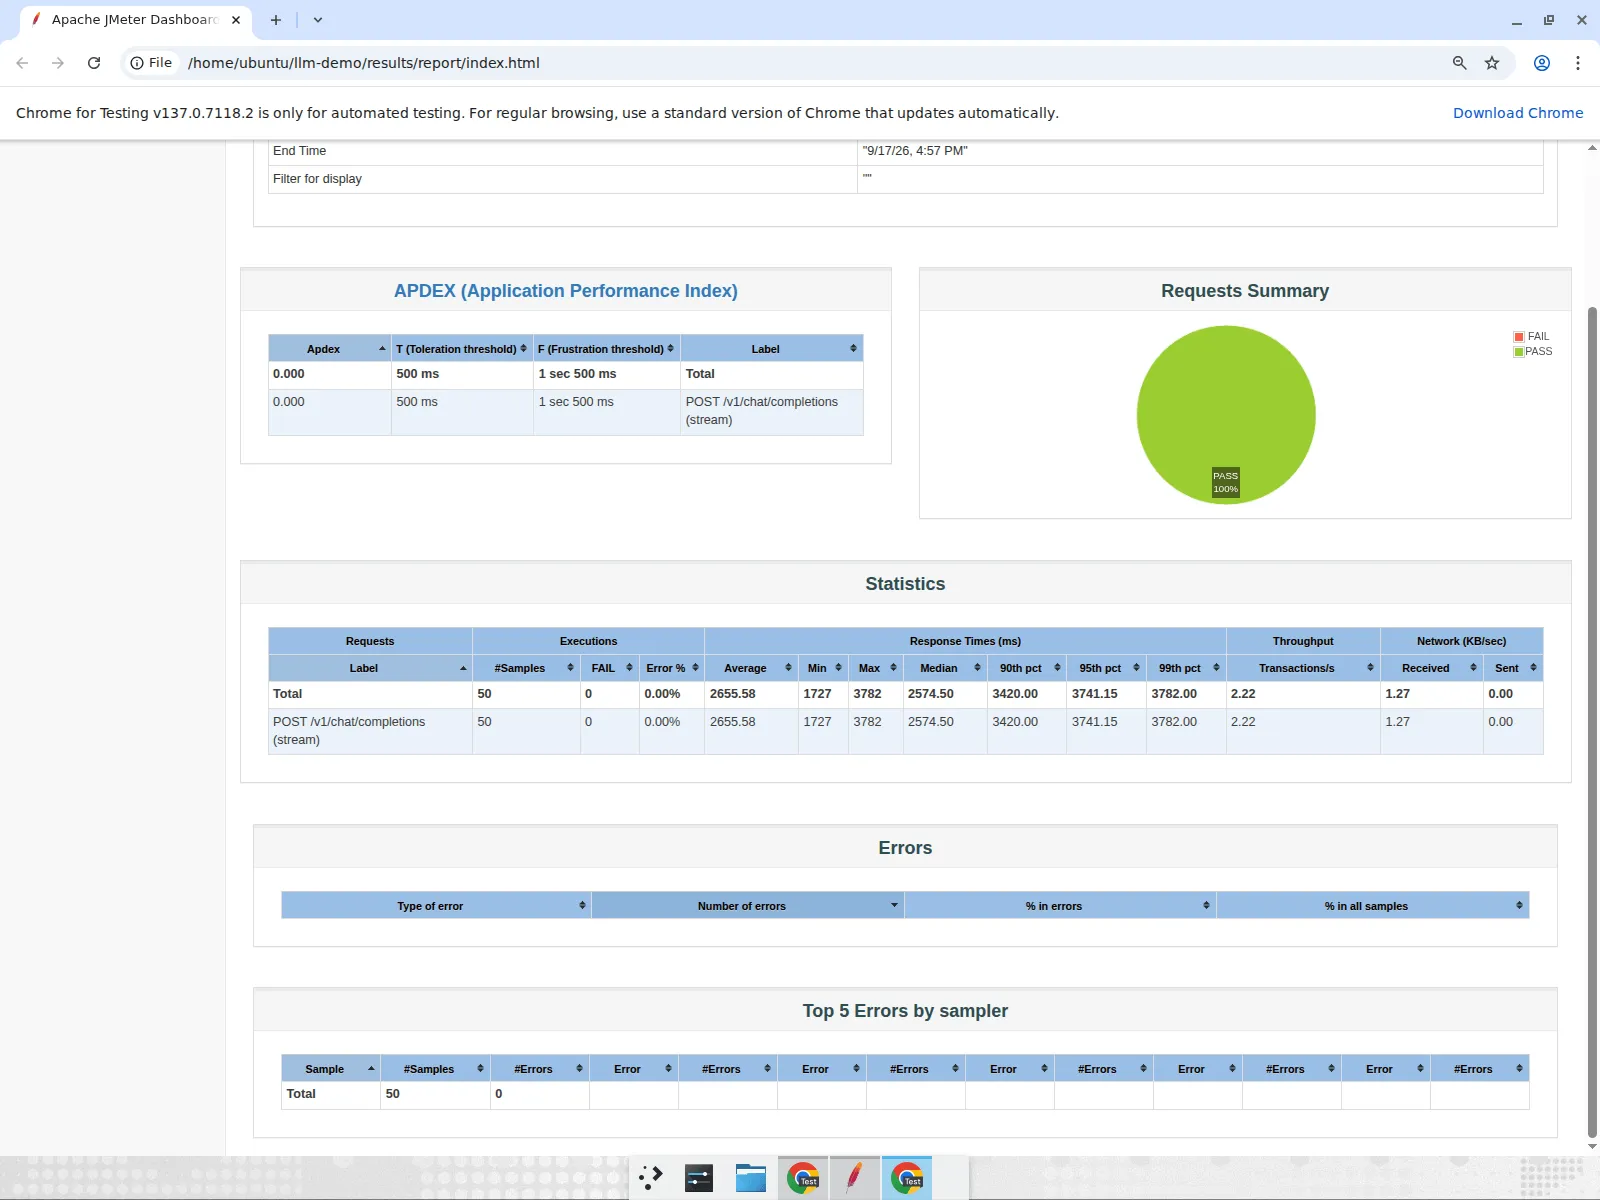
Task: Sort APDEX table by Label column
Action: 772,348
